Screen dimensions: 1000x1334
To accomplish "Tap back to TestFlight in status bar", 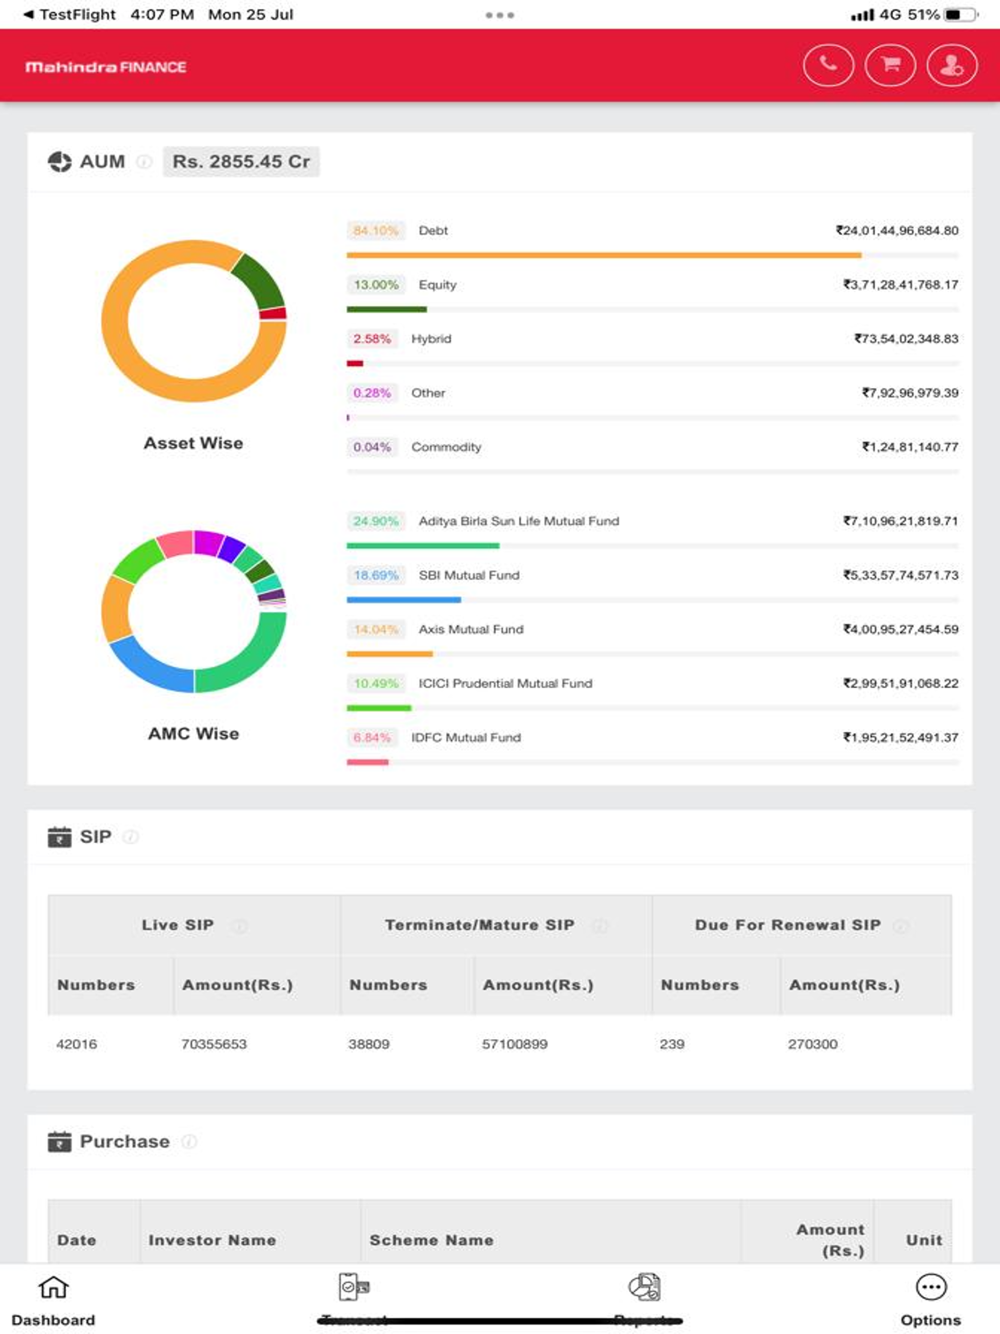I will point(69,15).
